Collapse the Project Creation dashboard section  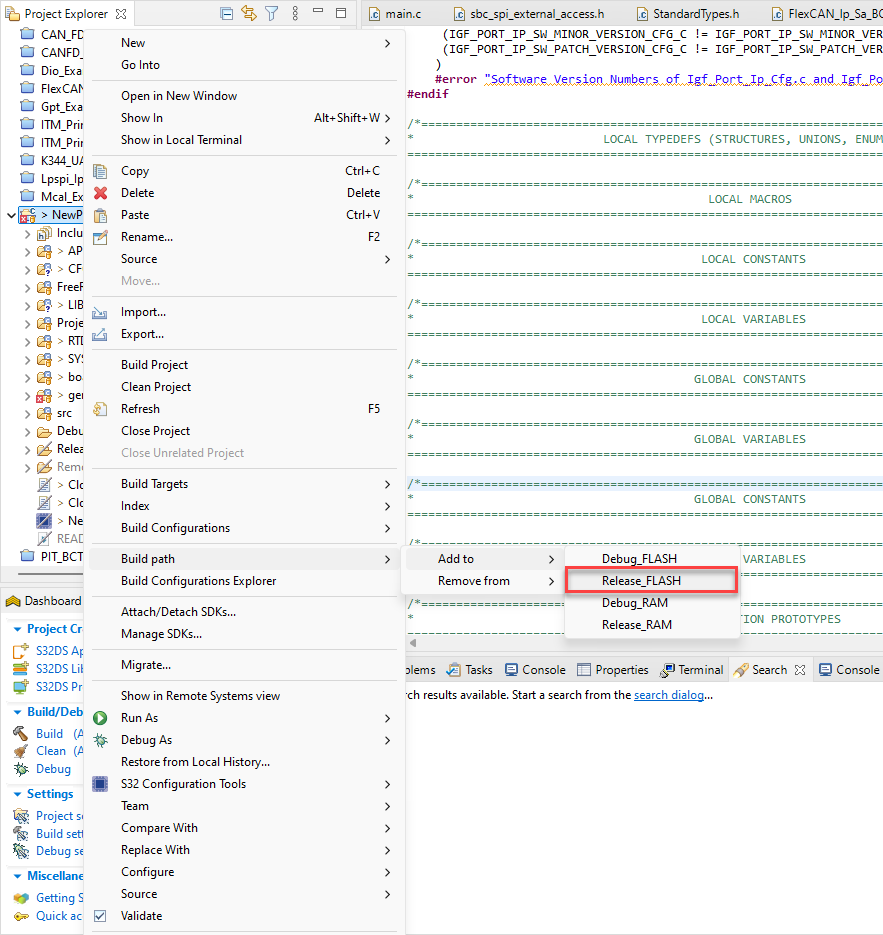17,629
